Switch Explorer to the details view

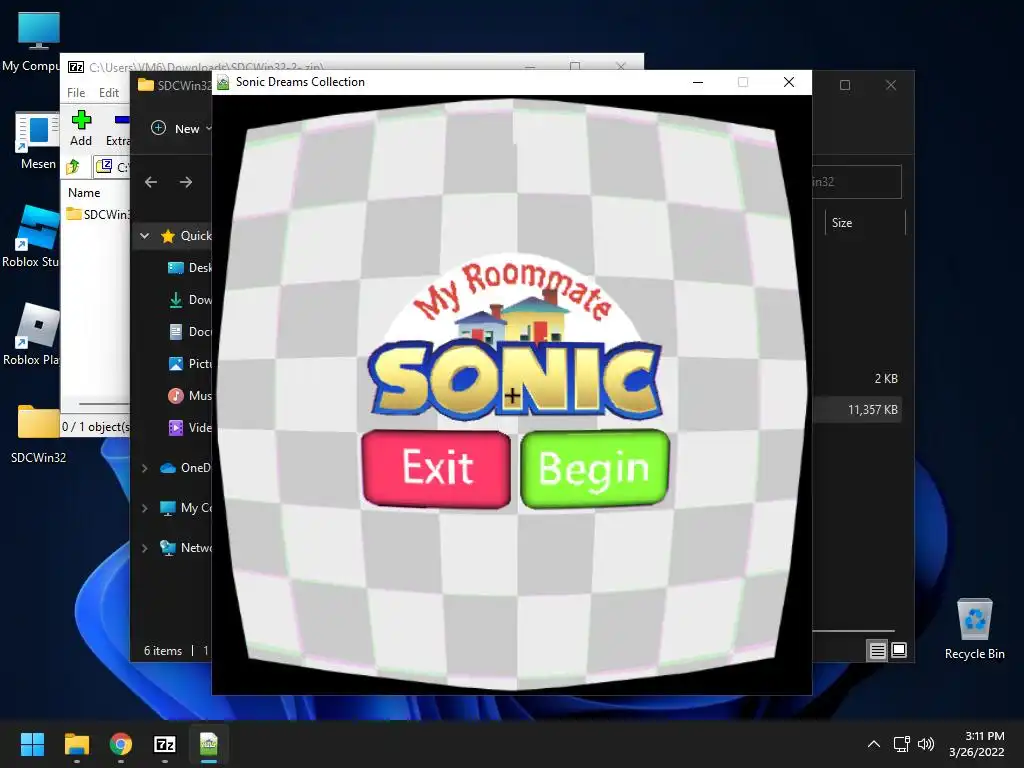(878, 650)
